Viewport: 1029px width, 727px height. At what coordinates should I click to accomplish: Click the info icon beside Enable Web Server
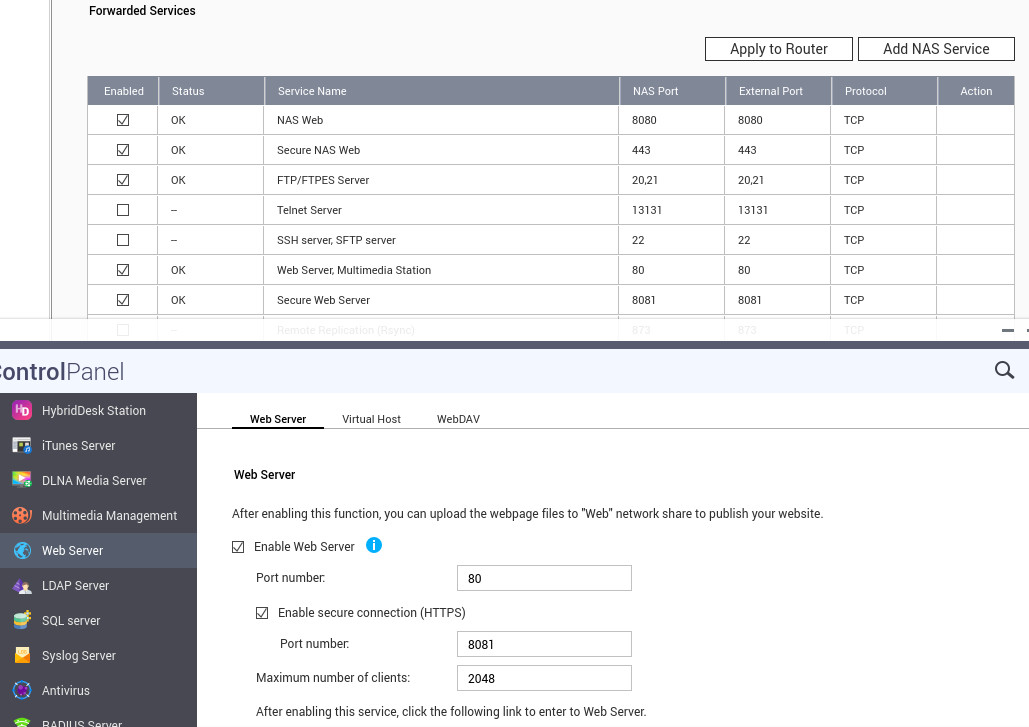[x=374, y=545]
